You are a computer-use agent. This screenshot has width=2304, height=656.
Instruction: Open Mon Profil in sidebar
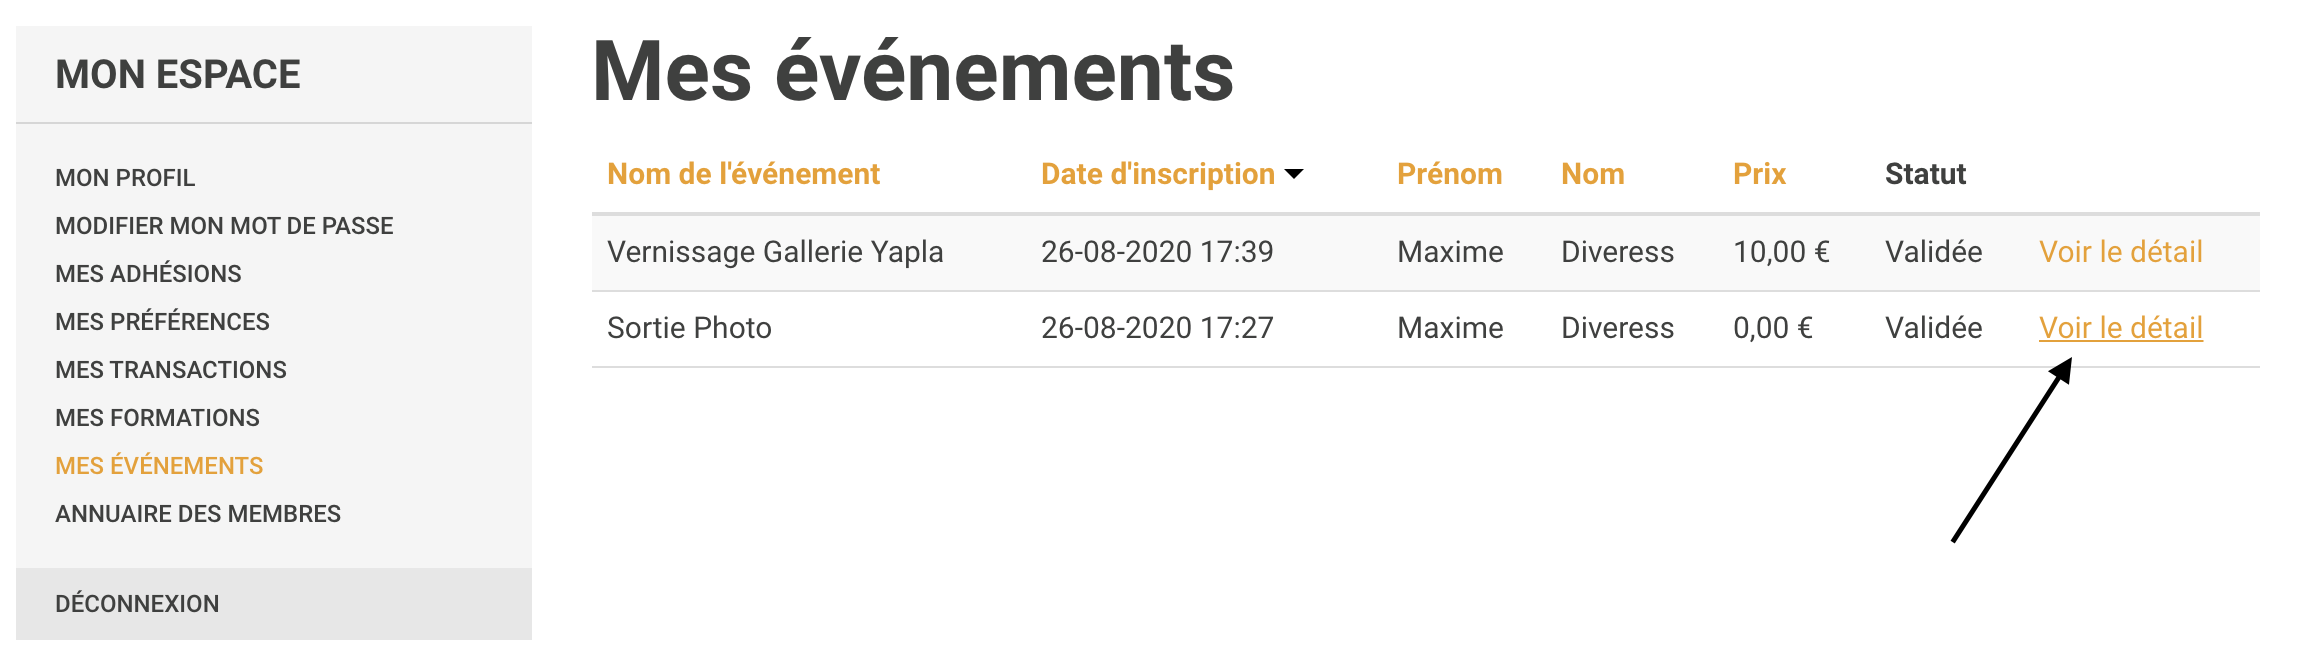click(125, 178)
